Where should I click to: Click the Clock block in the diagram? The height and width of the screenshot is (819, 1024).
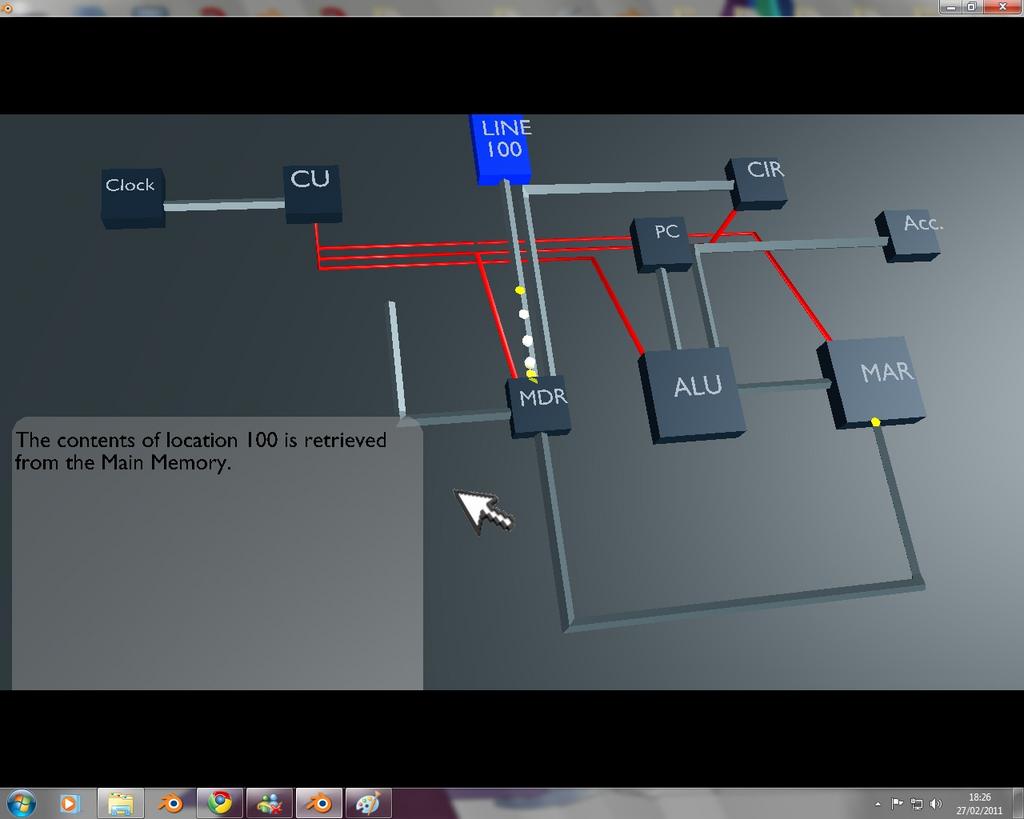(133, 198)
